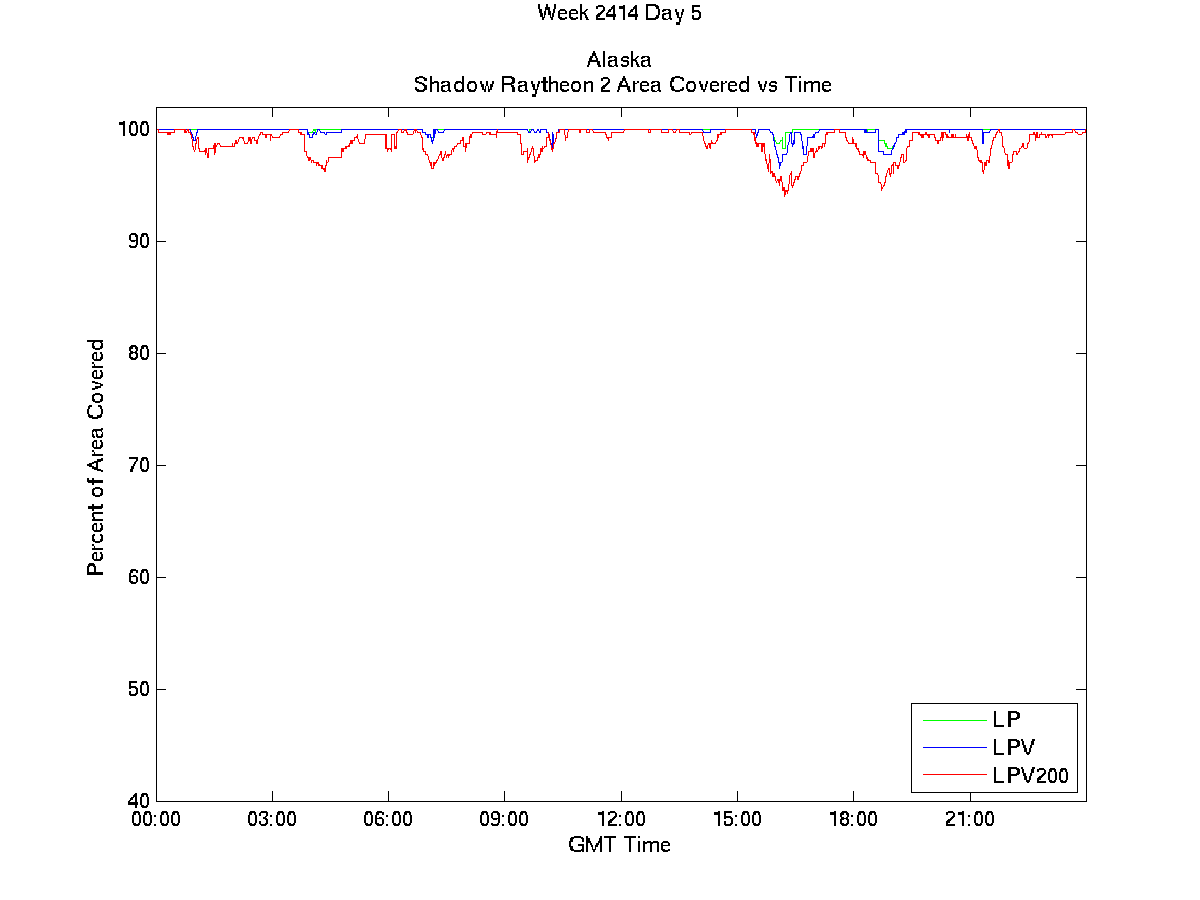Click the 00:00 x-axis tick label
This screenshot has width=1200, height=900.
click(157, 820)
